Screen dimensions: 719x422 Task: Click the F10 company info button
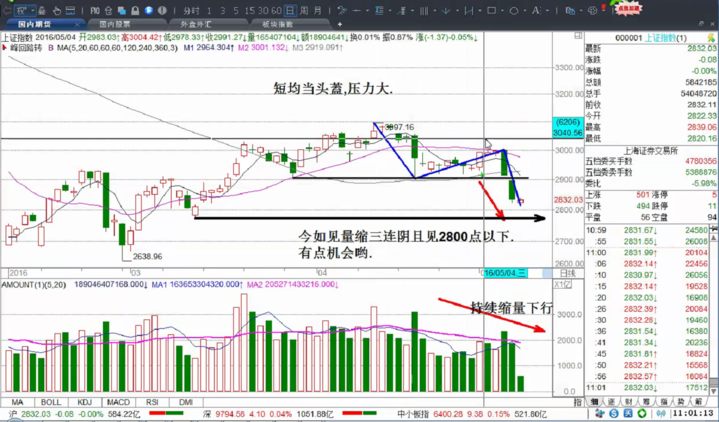tap(95, 11)
